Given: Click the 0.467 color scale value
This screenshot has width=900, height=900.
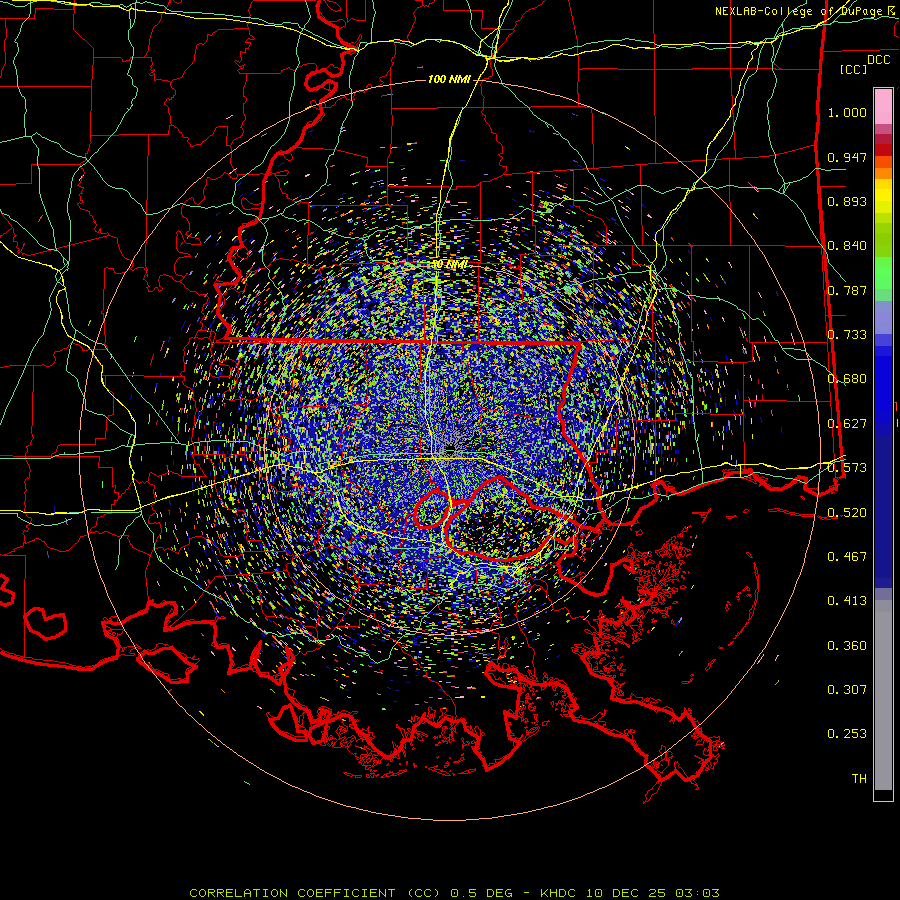Looking at the screenshot, I should (x=847, y=556).
